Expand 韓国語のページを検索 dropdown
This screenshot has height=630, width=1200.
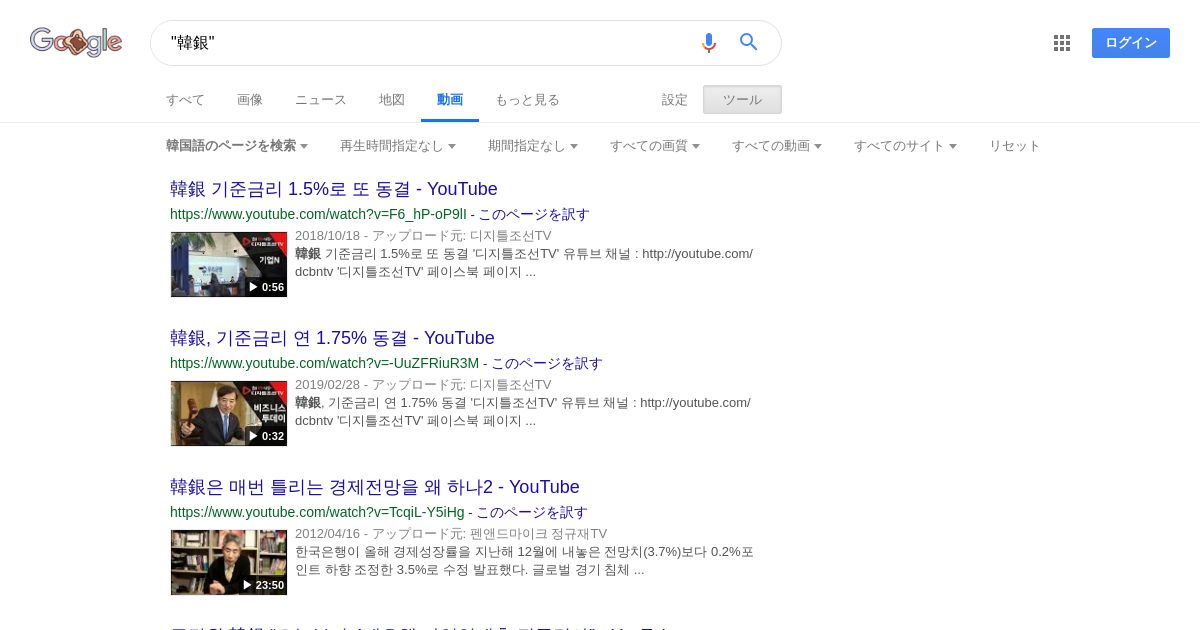point(237,146)
